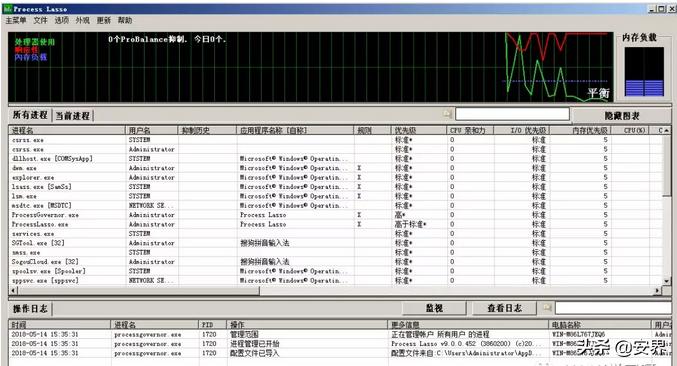Select the msdtc.exe [MSDTC] process row
The height and width of the screenshot is (366, 677).
pyautogui.click(x=335, y=205)
